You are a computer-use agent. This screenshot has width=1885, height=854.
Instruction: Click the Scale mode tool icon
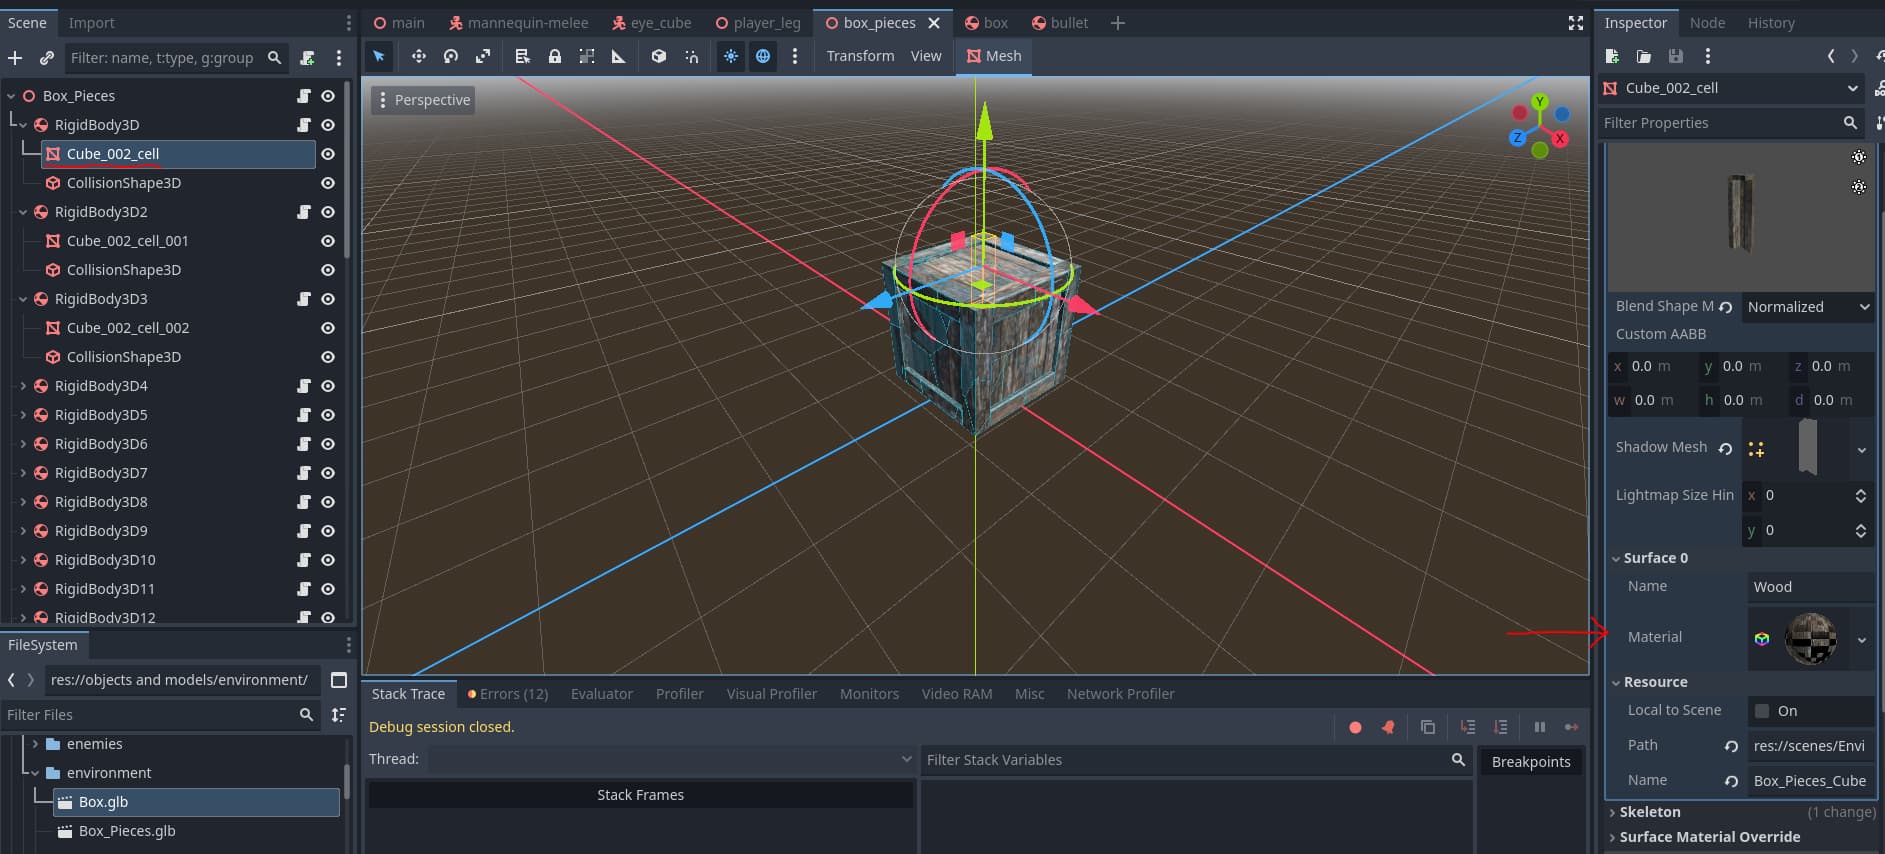point(483,56)
